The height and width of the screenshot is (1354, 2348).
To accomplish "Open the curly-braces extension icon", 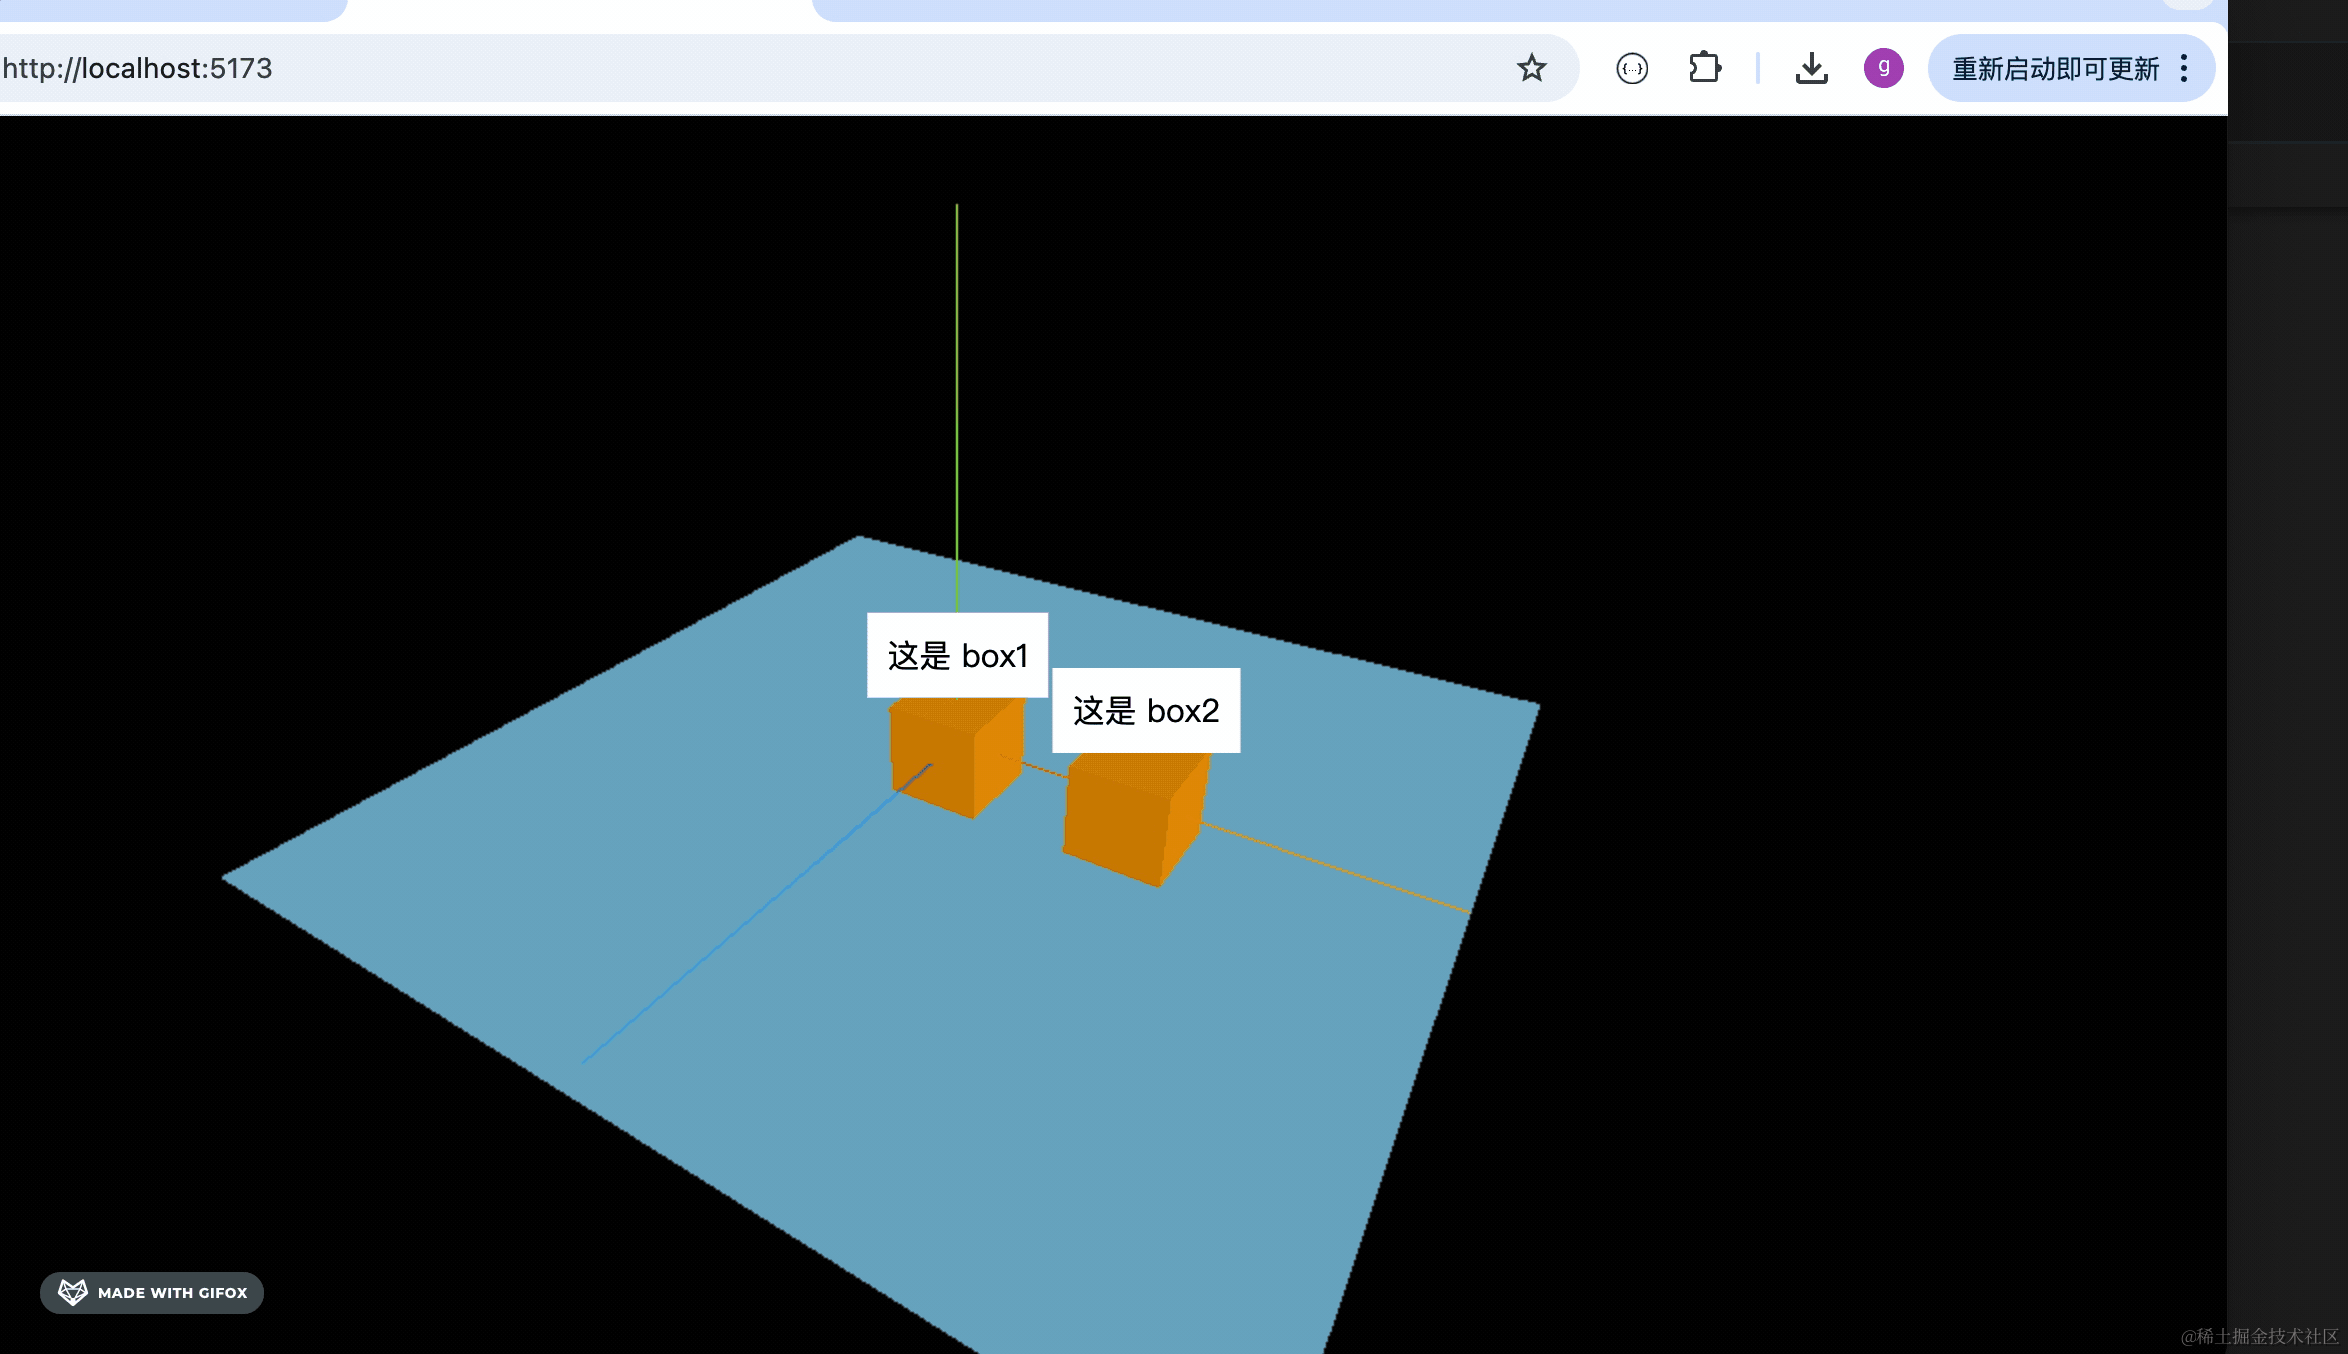I will pos(1632,68).
